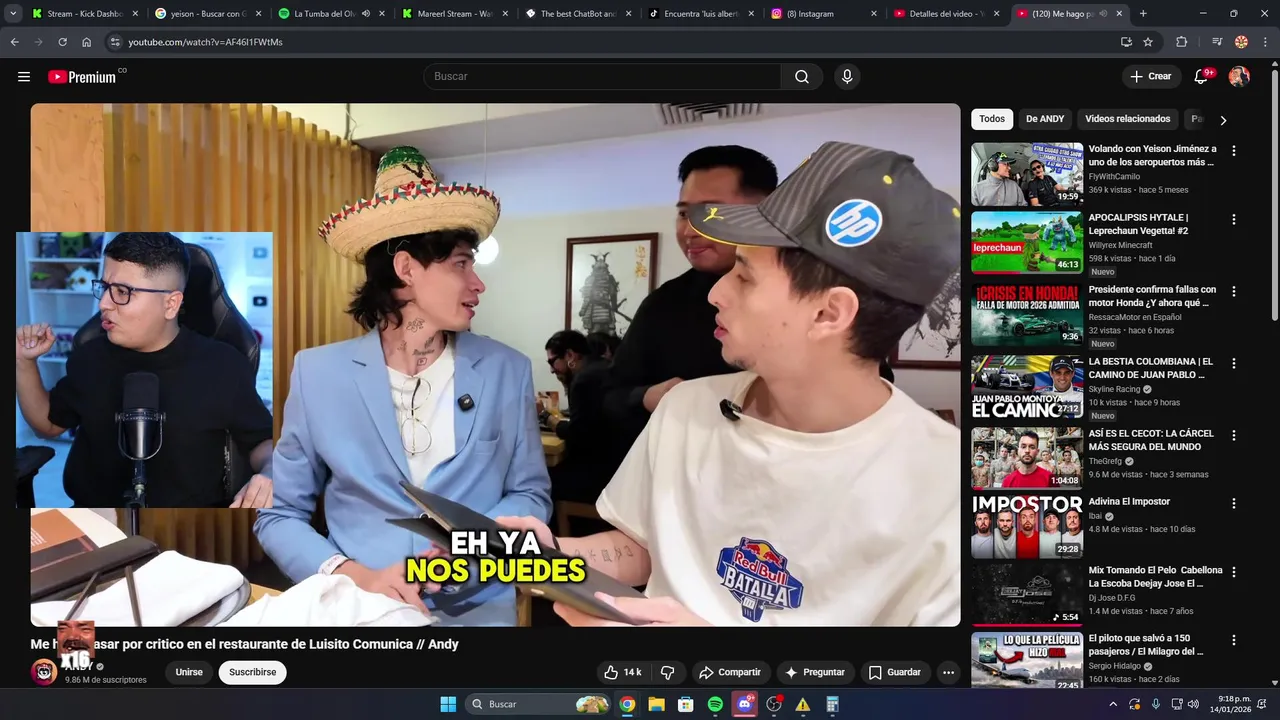The image size is (1280, 720).
Task: Open options for Adivina El Impostor video
Action: click(1233, 504)
